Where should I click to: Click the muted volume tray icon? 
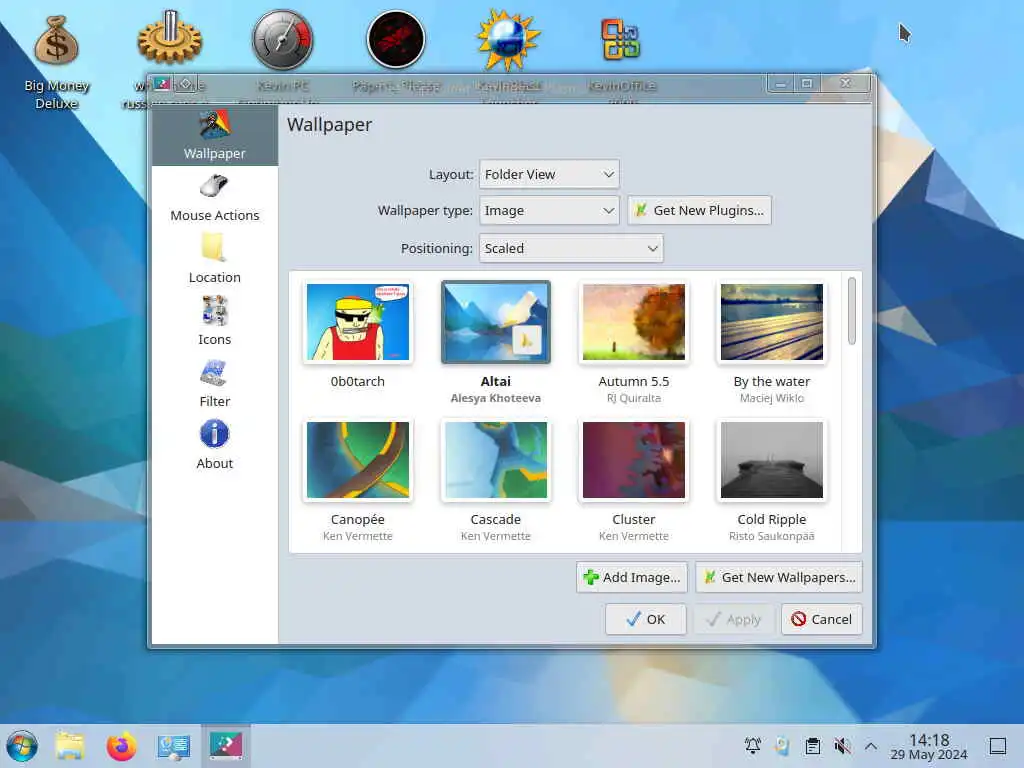point(842,746)
